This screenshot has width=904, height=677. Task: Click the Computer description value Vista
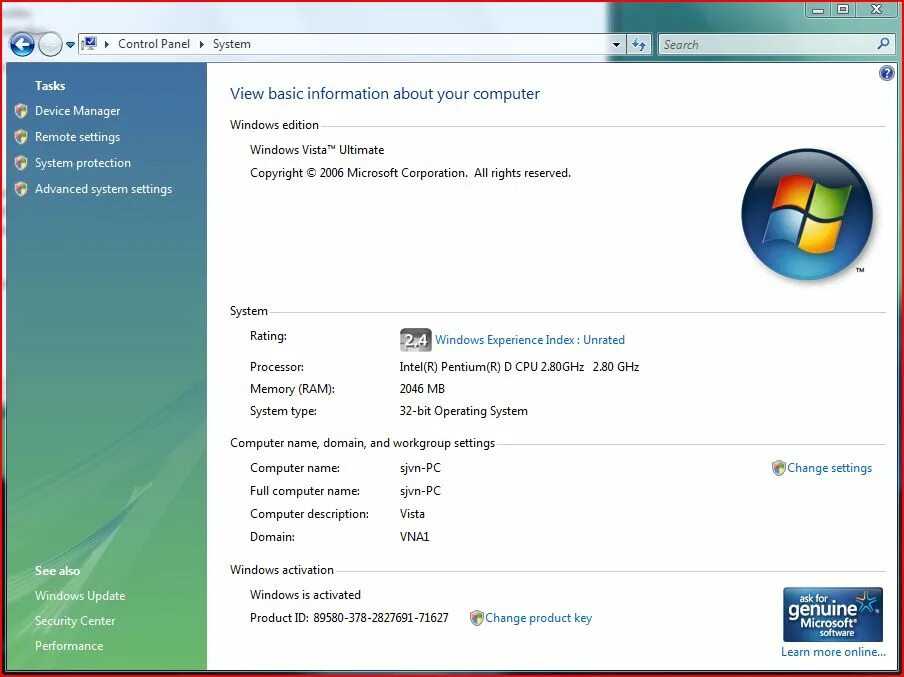[412, 514]
